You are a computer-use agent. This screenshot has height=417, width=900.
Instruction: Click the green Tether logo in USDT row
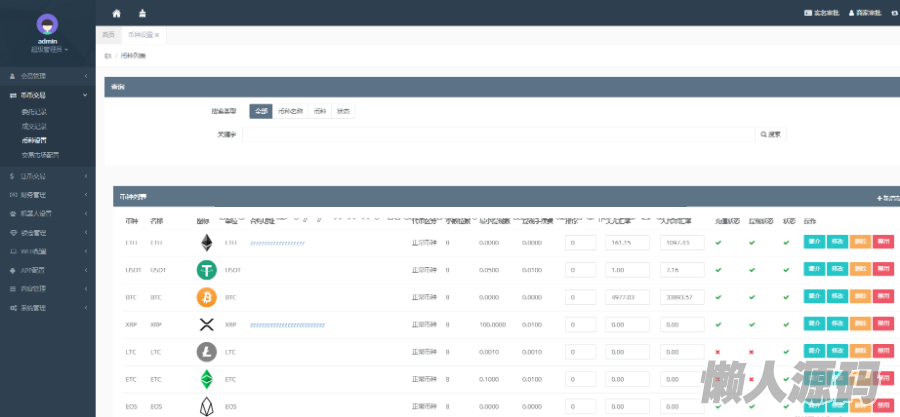[x=207, y=270]
